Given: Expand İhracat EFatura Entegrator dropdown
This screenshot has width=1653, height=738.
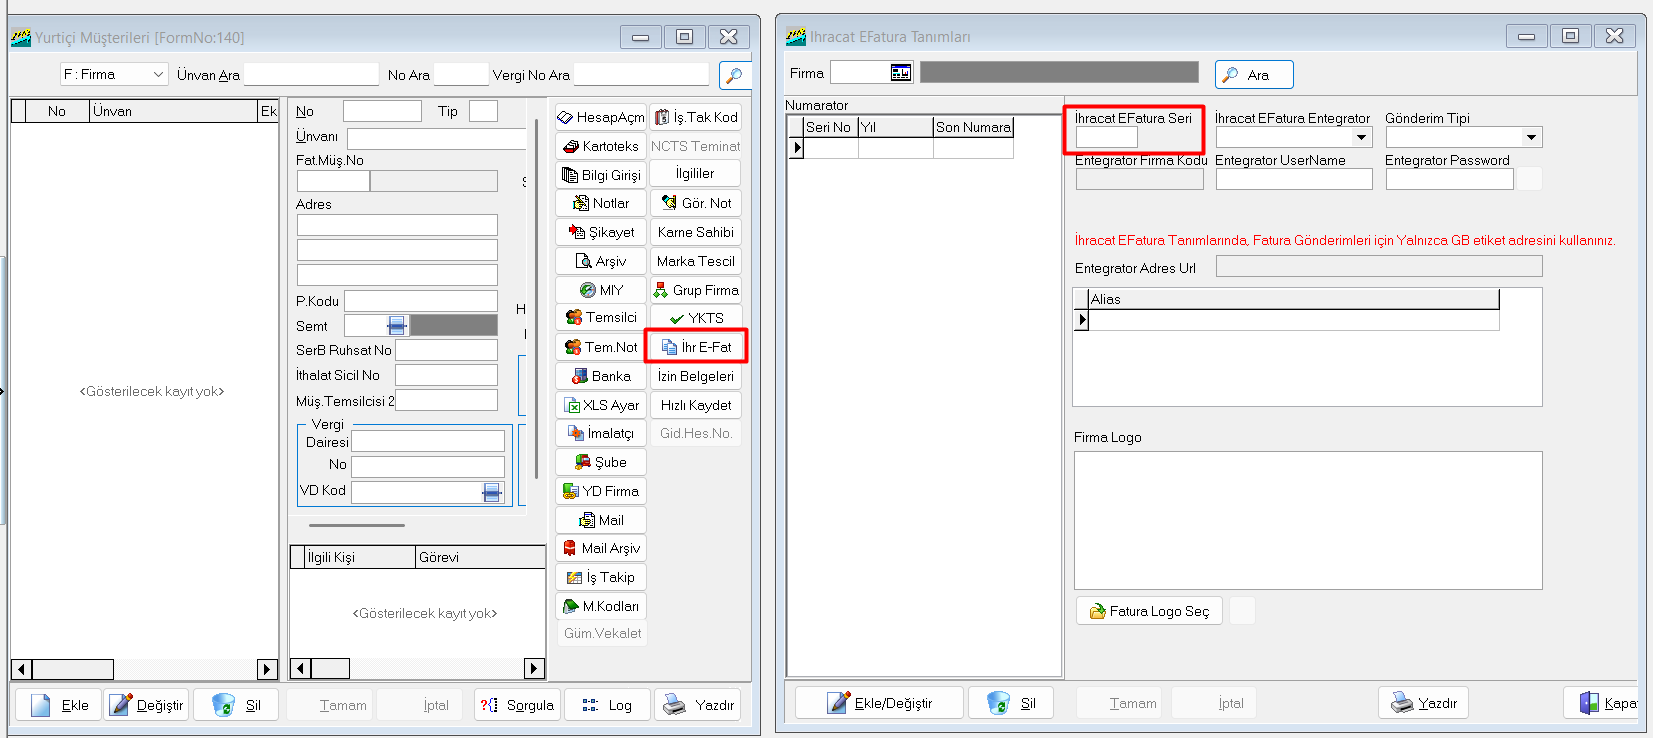Looking at the screenshot, I should 1361,138.
